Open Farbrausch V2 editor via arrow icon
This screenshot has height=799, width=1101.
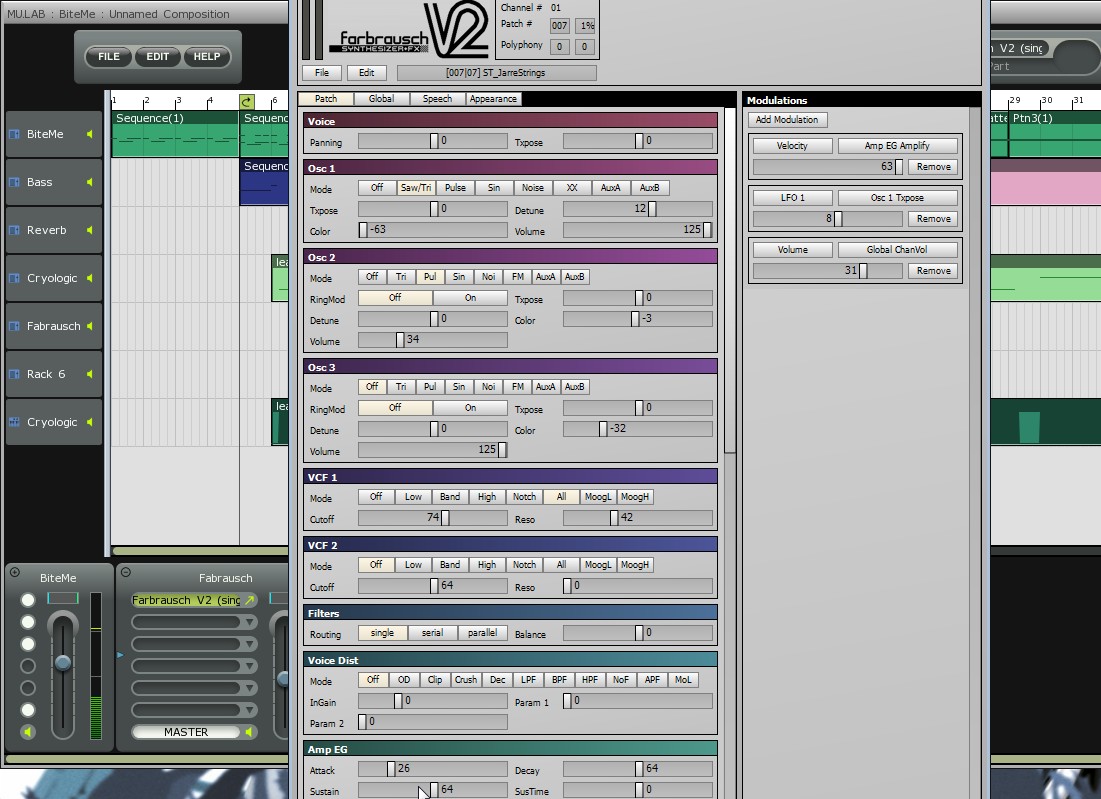click(x=249, y=600)
